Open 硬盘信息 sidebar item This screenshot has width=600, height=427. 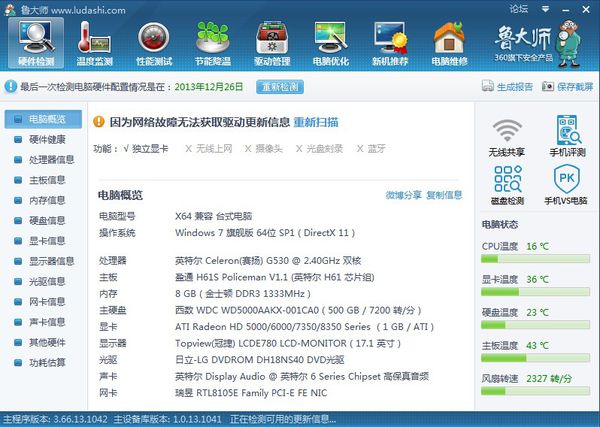pos(46,220)
